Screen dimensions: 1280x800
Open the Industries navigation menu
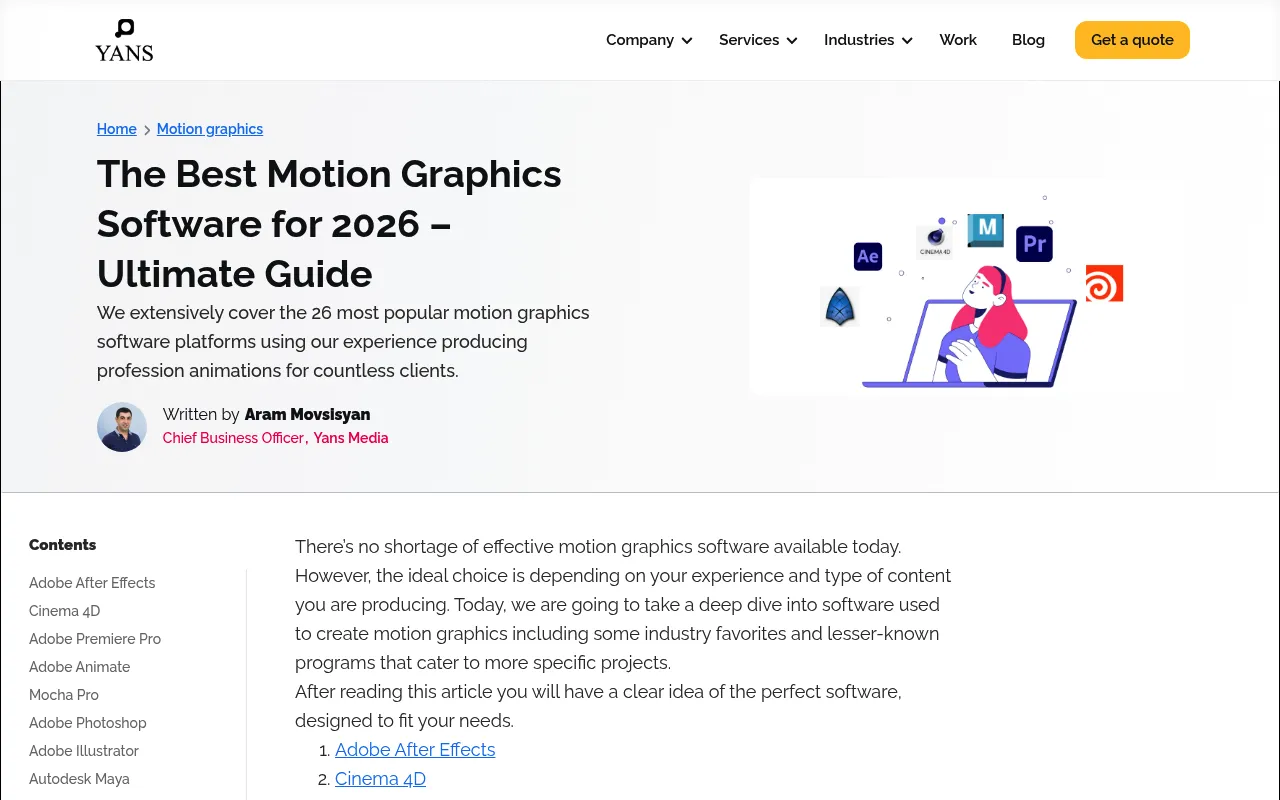868,40
